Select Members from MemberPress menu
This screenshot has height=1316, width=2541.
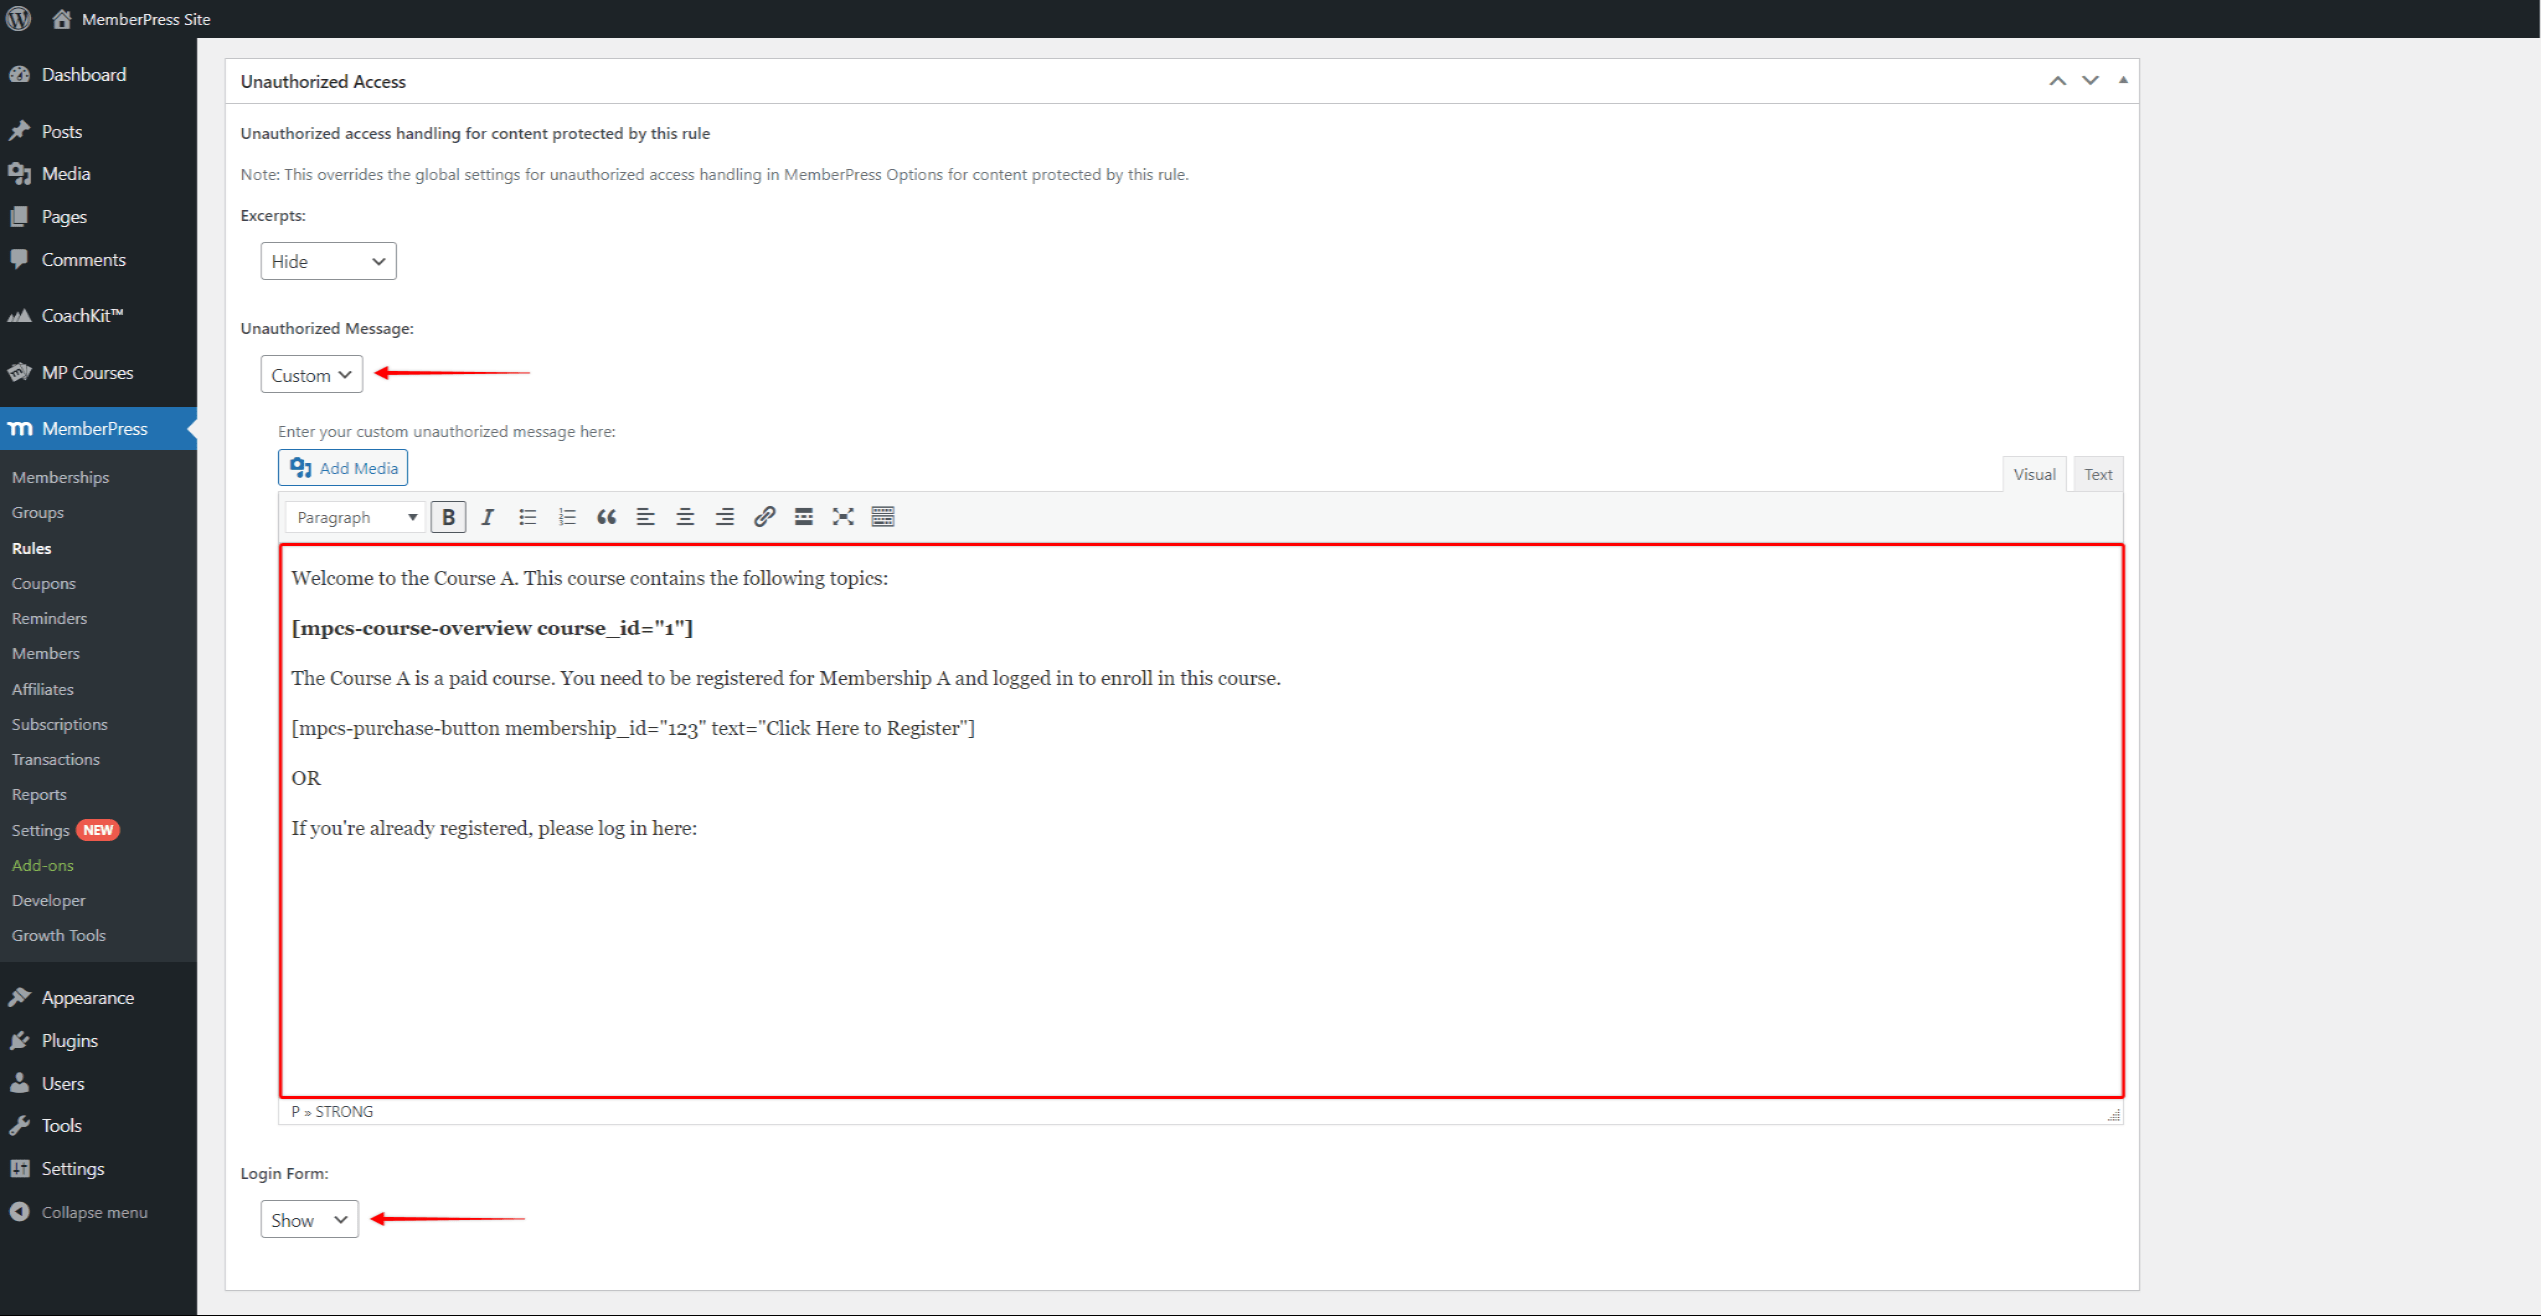(47, 653)
